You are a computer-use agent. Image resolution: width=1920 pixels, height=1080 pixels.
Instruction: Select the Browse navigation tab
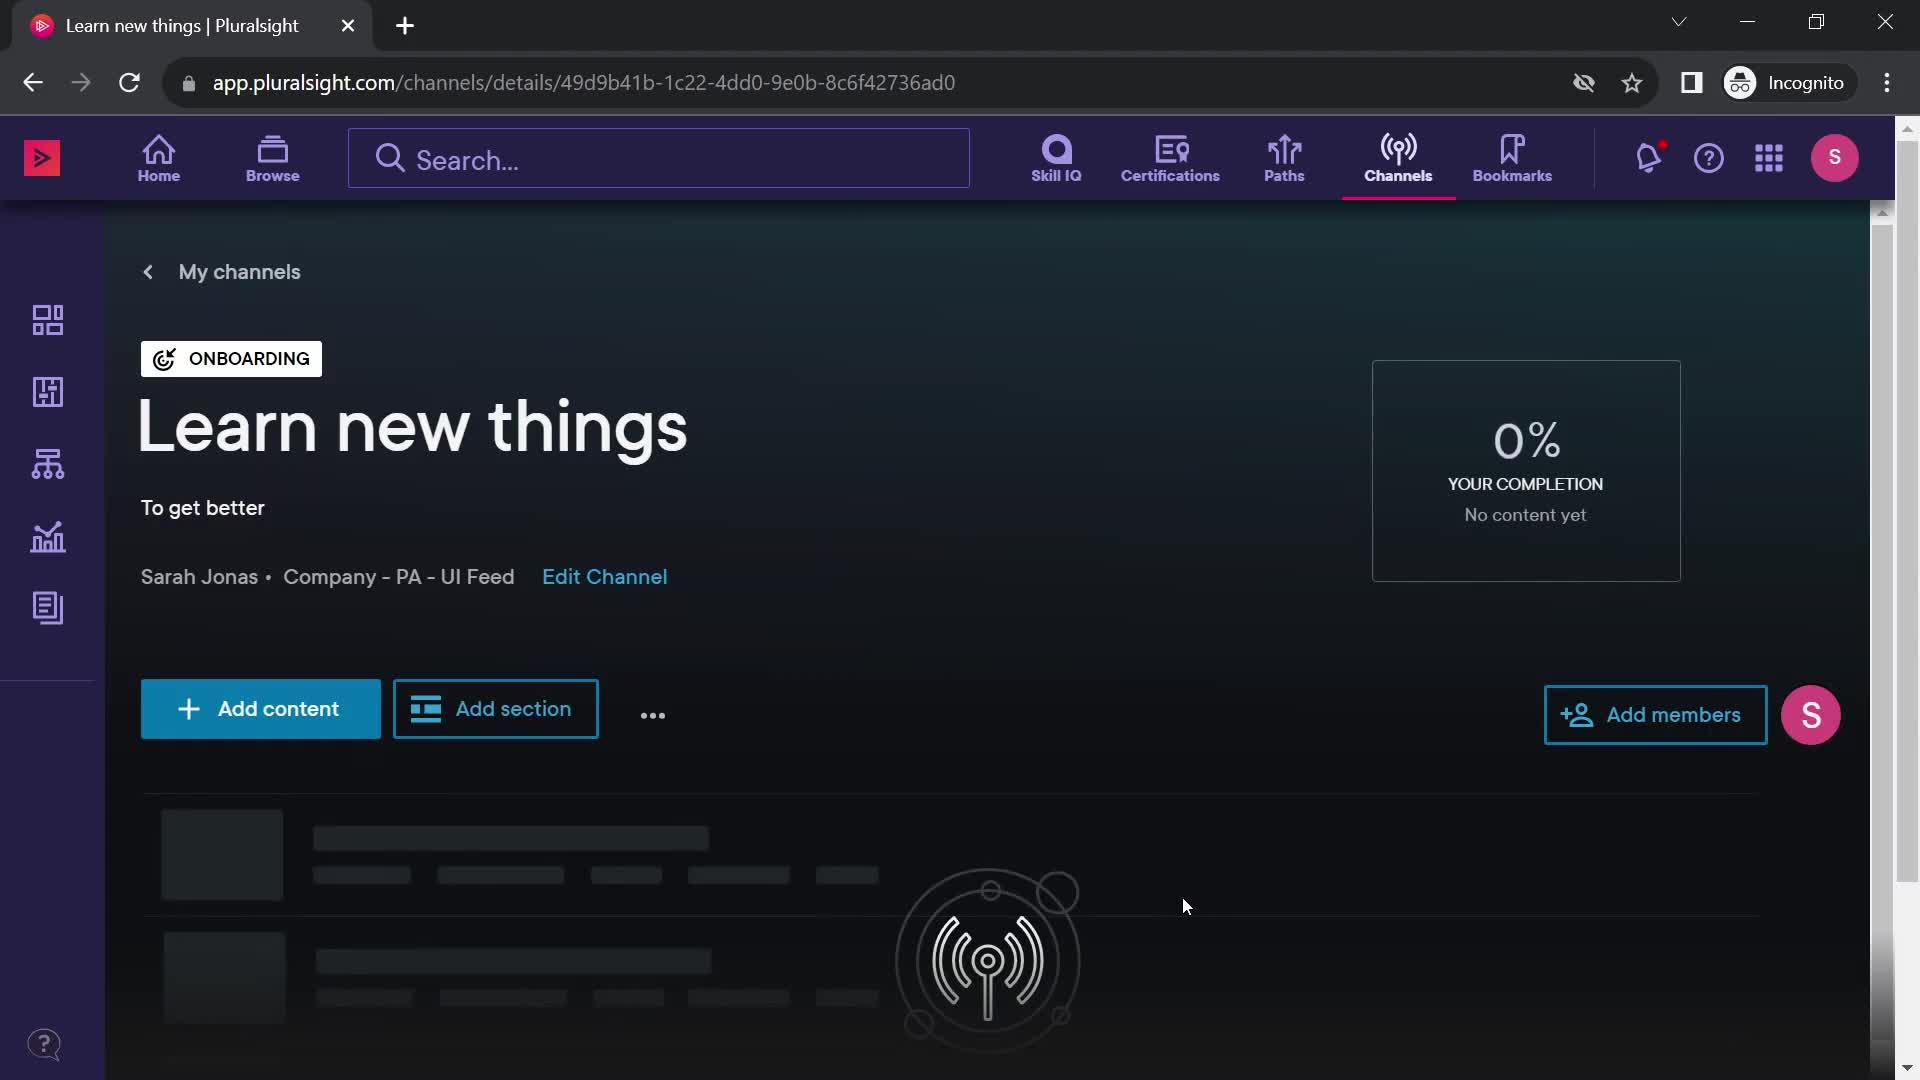pyautogui.click(x=273, y=157)
